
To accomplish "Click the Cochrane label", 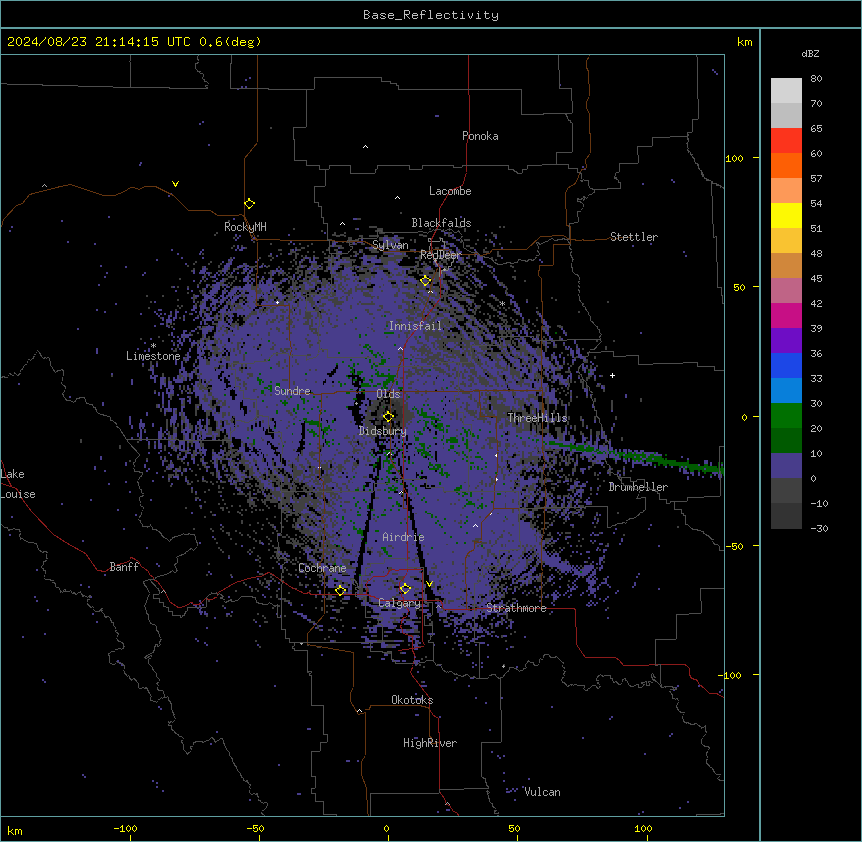I will click(322, 568).
